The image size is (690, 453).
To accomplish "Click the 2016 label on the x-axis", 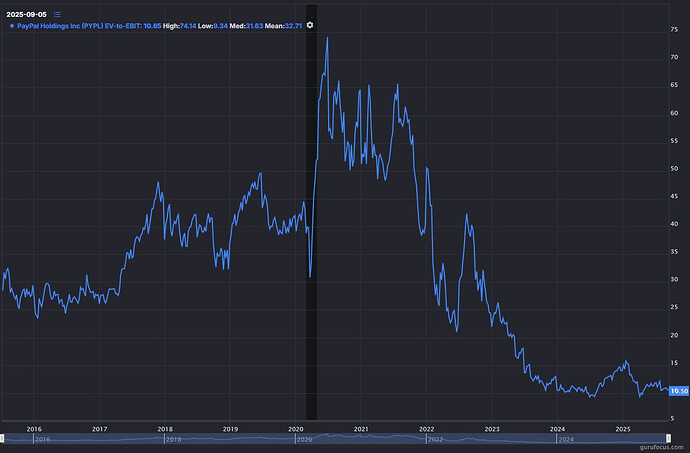I will (x=33, y=427).
